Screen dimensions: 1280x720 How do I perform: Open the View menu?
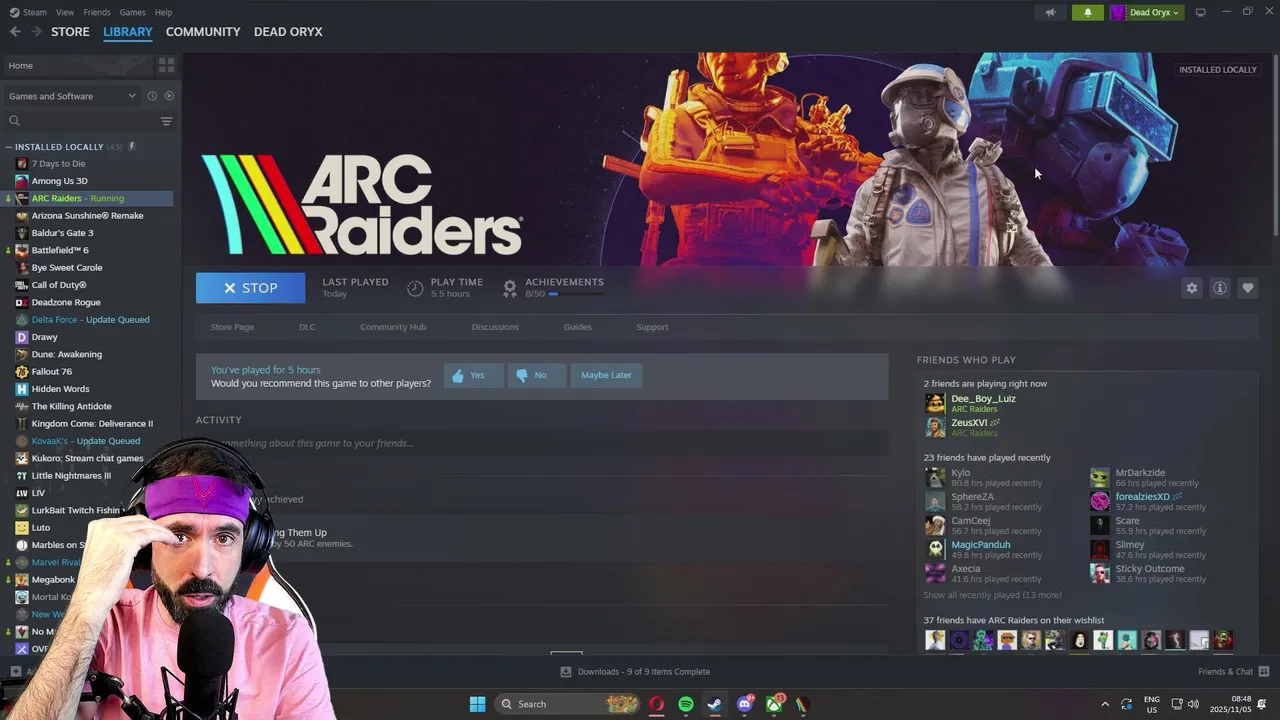65,12
